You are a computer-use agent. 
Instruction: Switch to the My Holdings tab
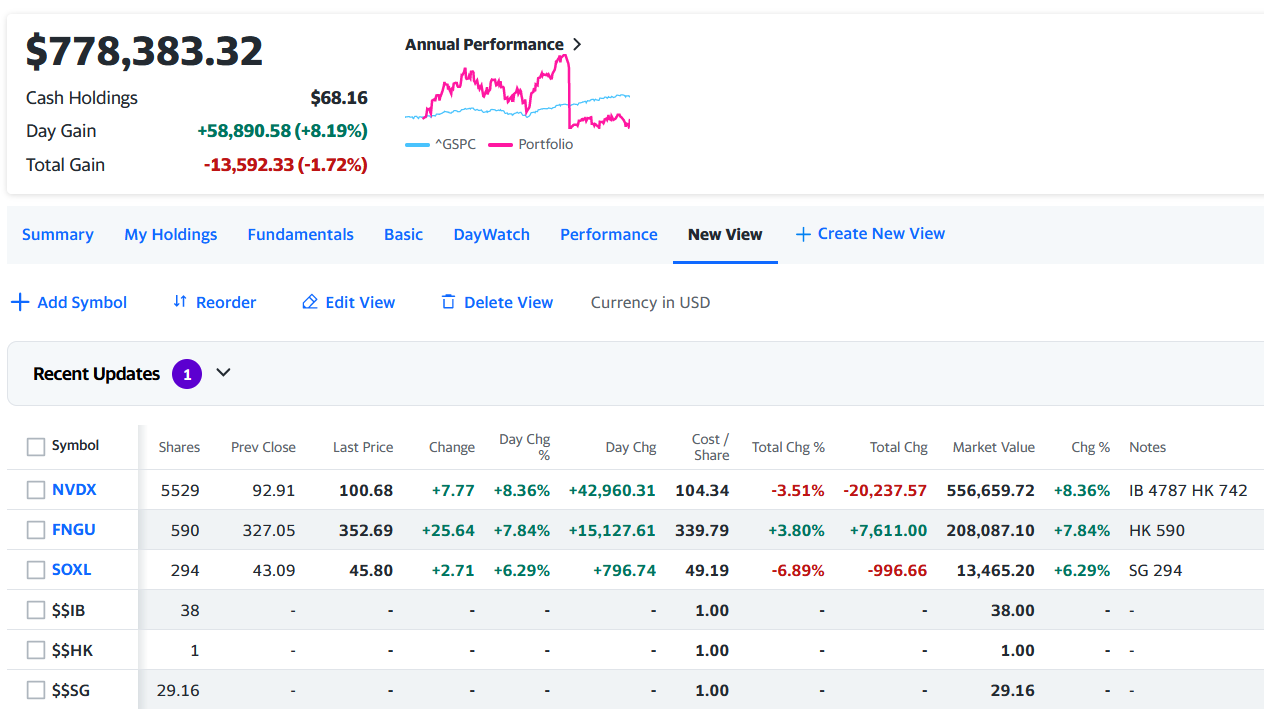pyautogui.click(x=170, y=235)
